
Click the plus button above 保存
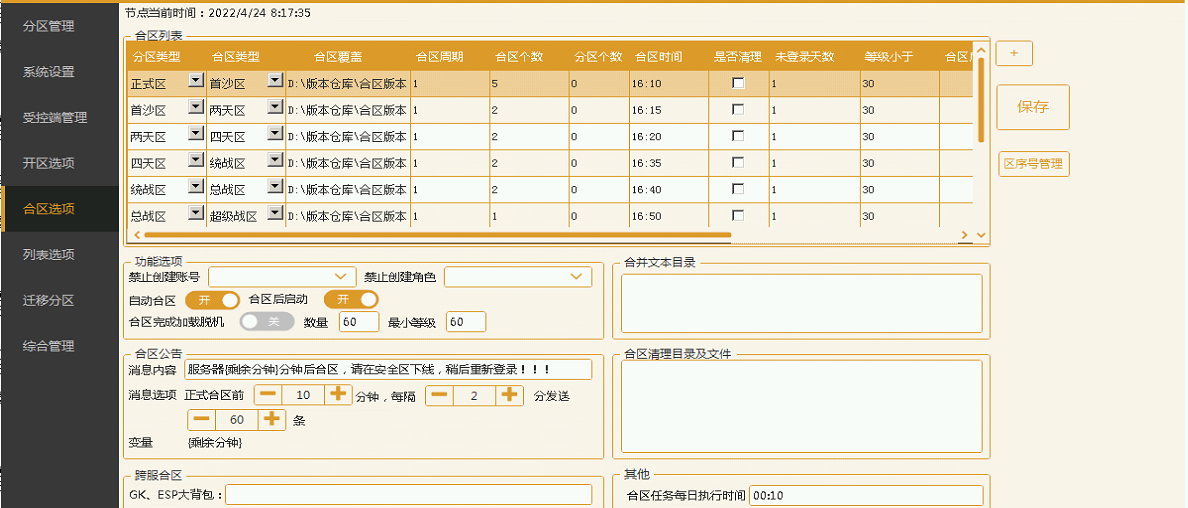pos(1014,53)
